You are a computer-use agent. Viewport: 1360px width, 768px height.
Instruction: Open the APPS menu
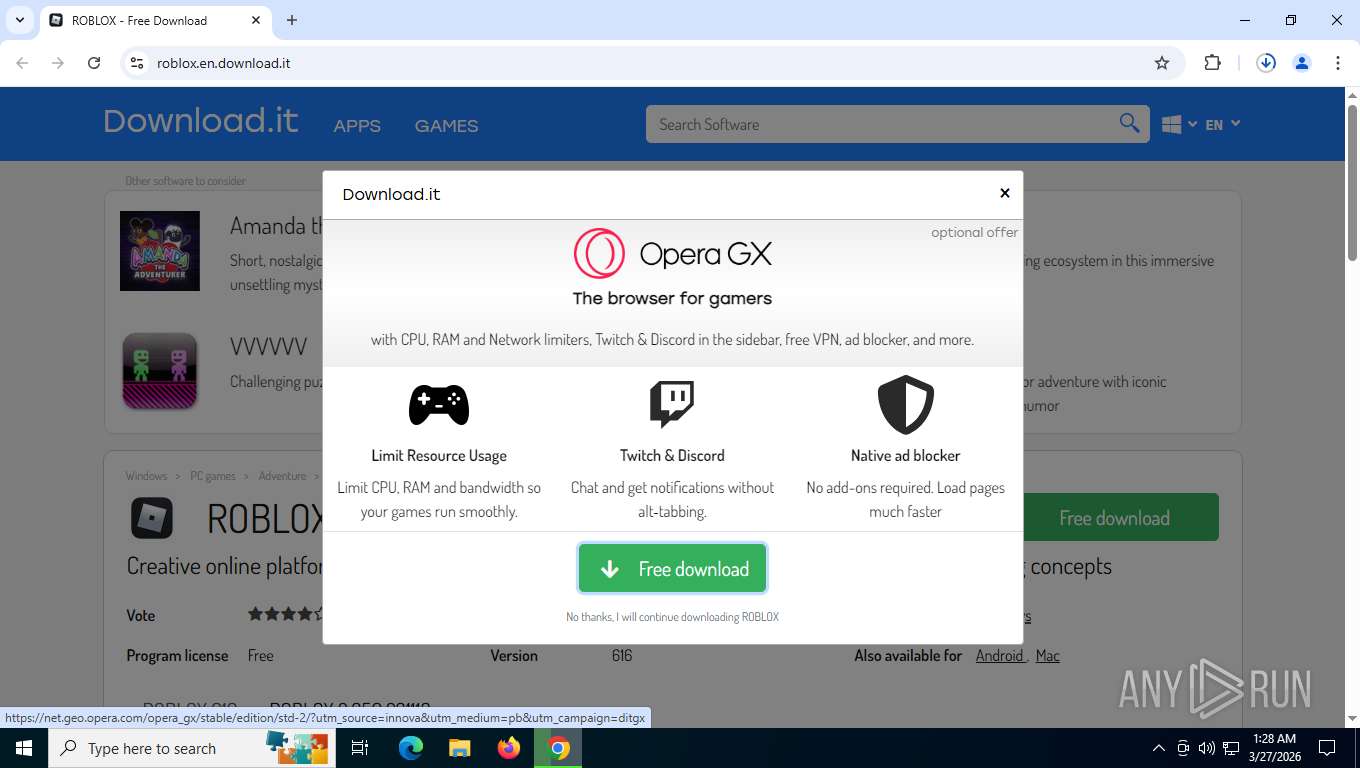point(357,126)
